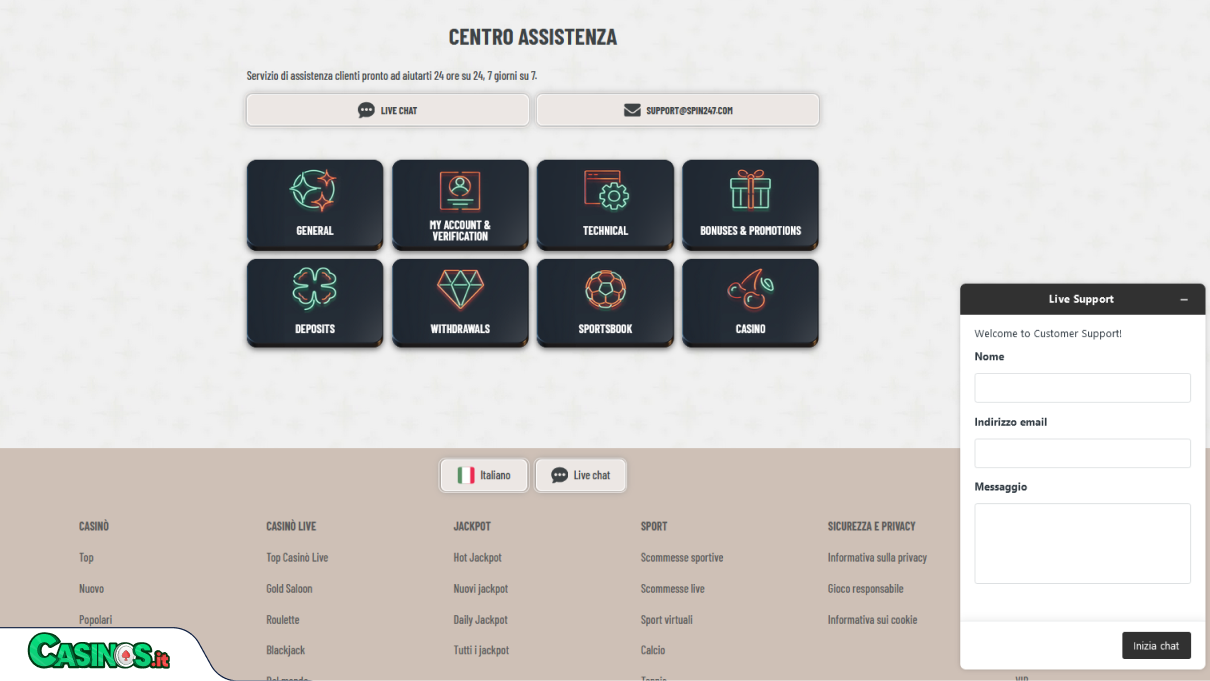Open the Technical help category
This screenshot has width=1210, height=681.
[605, 204]
